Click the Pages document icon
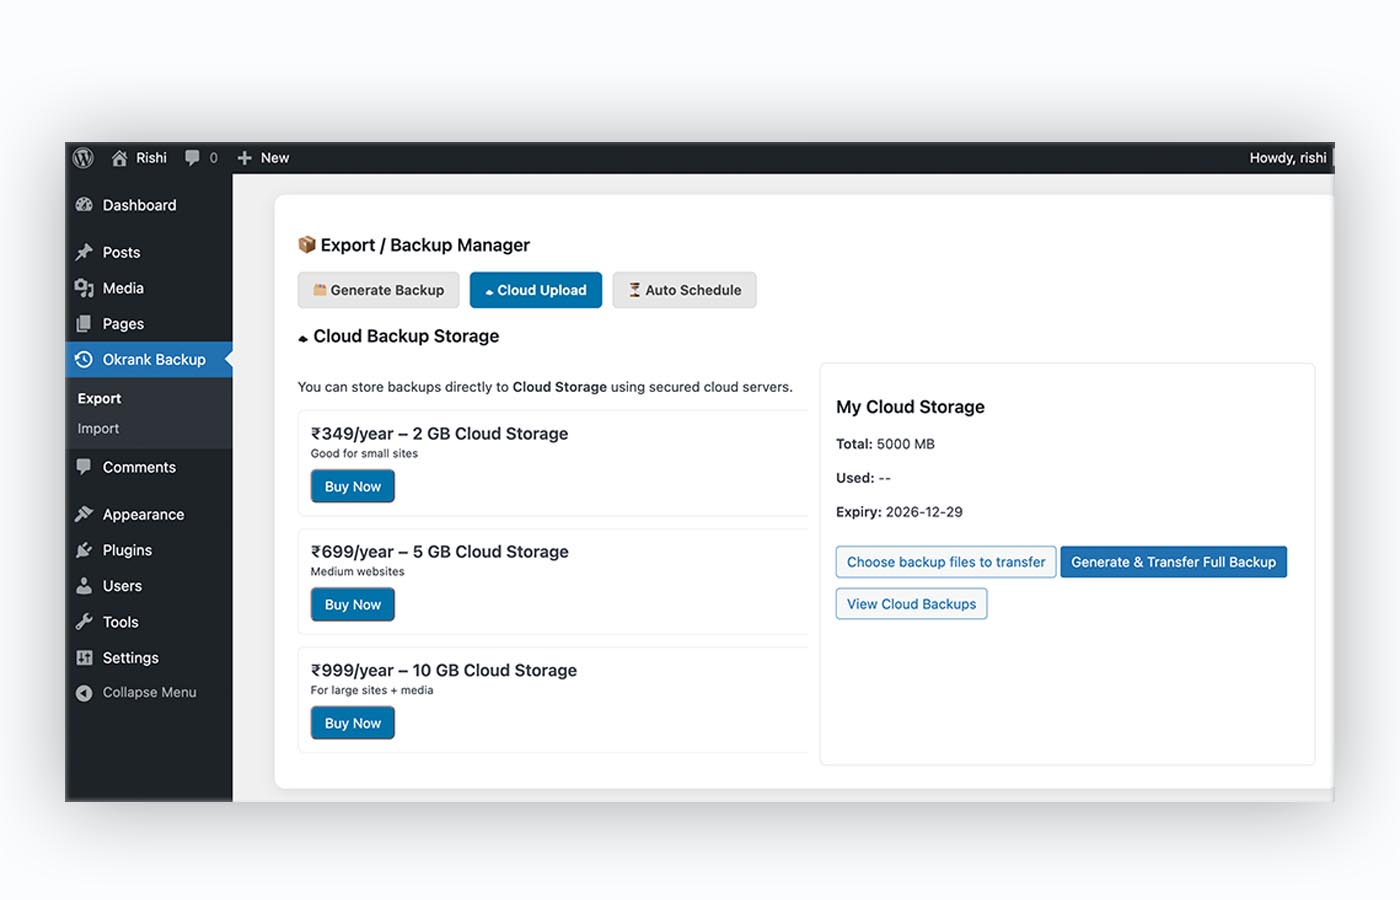This screenshot has height=900, width=1400. 84,323
